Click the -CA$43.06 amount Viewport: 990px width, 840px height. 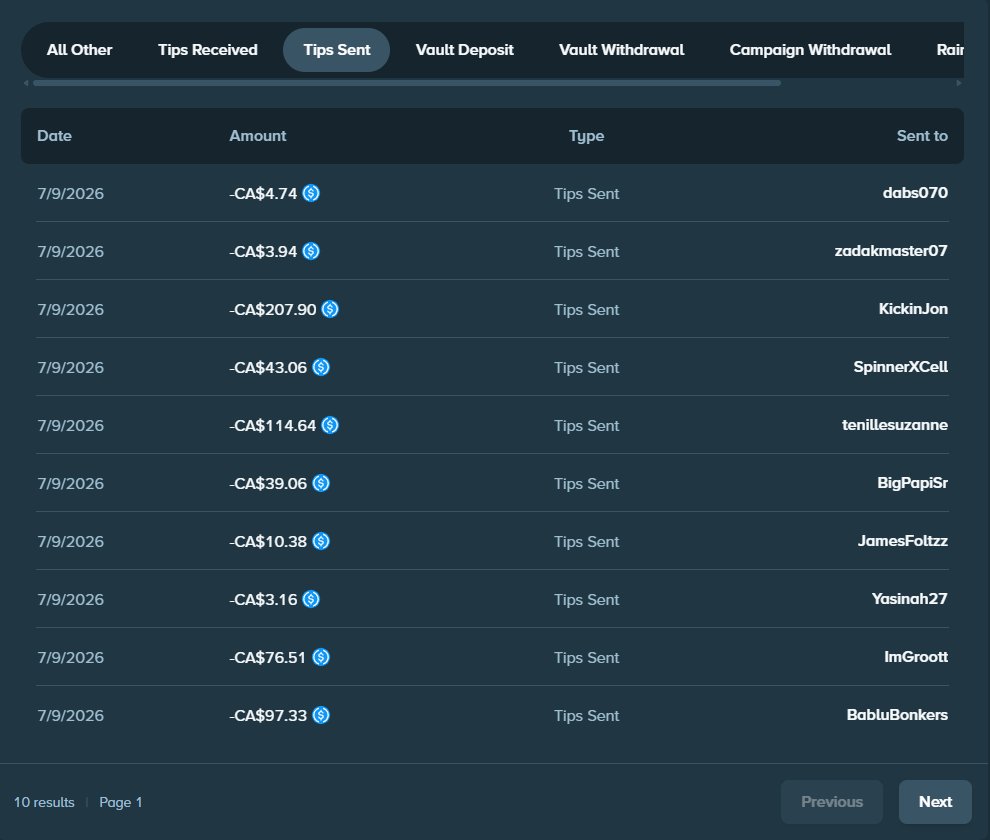[x=268, y=368]
